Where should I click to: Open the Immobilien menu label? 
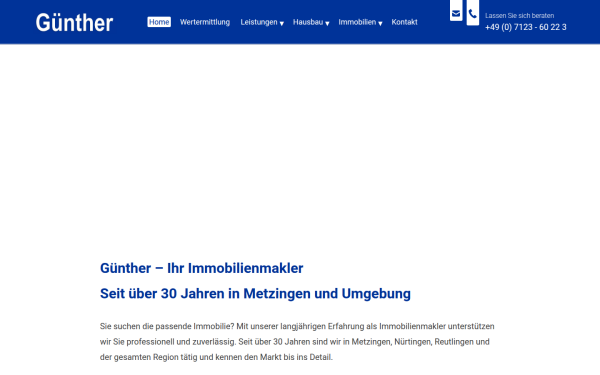(x=357, y=22)
